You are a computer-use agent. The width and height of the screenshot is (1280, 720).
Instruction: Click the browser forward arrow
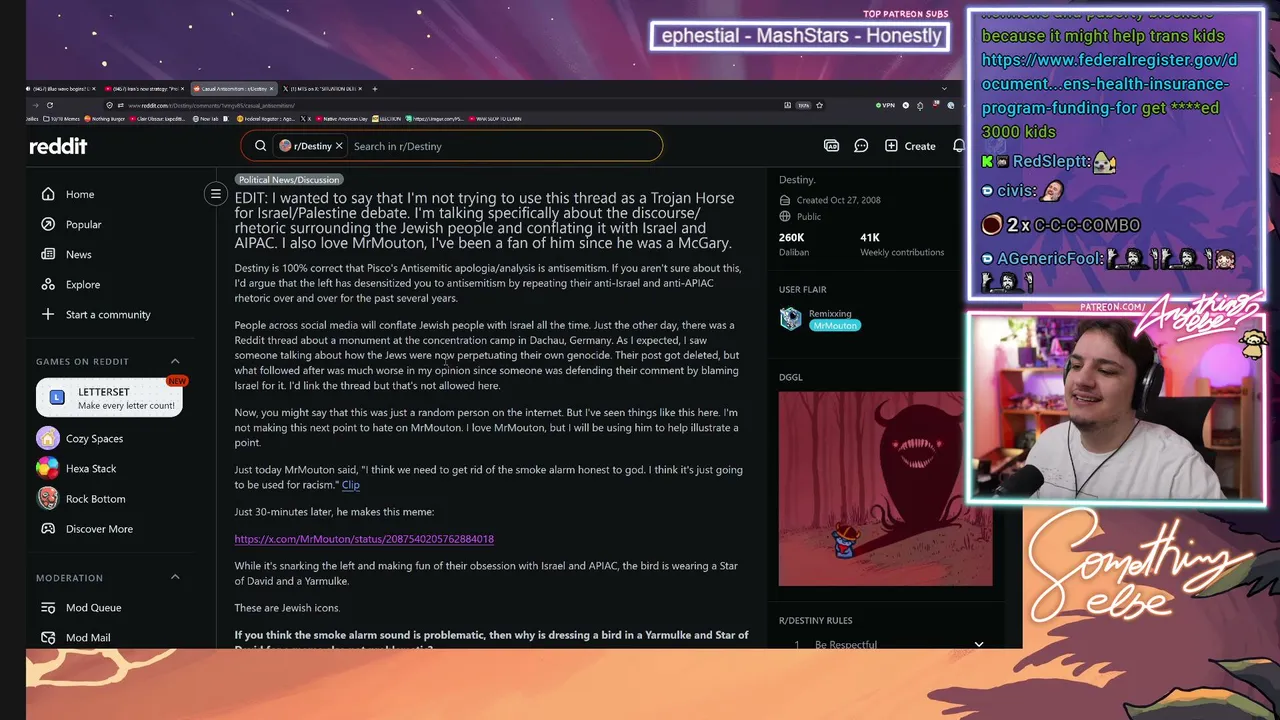click(36, 105)
